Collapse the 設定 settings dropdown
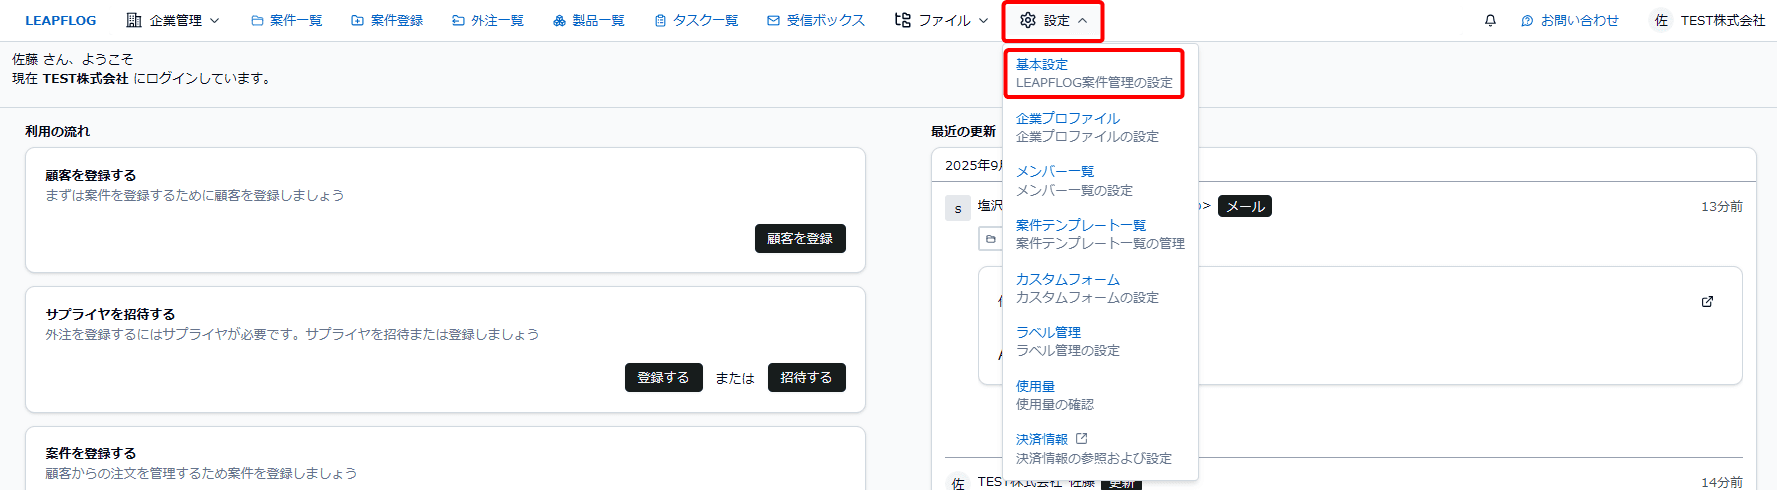Screen dimensions: 1777x490 [x=1053, y=20]
